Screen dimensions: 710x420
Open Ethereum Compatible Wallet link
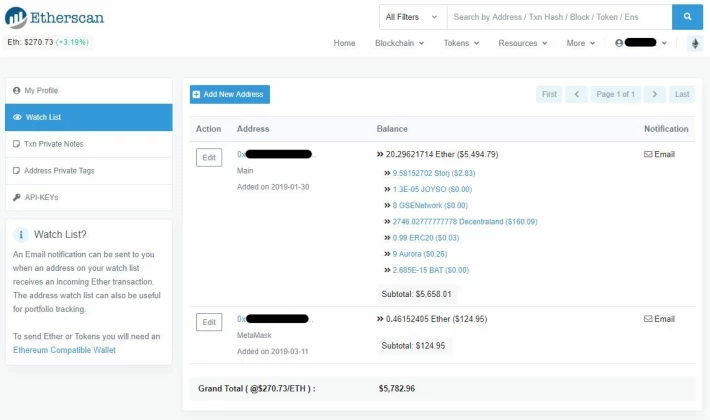point(64,350)
